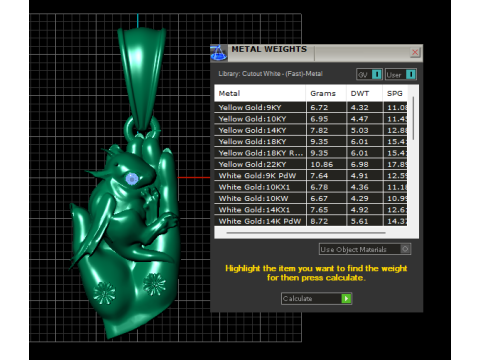Select the Yellow Gold:9KY row
480x360 pixels.
pos(311,107)
